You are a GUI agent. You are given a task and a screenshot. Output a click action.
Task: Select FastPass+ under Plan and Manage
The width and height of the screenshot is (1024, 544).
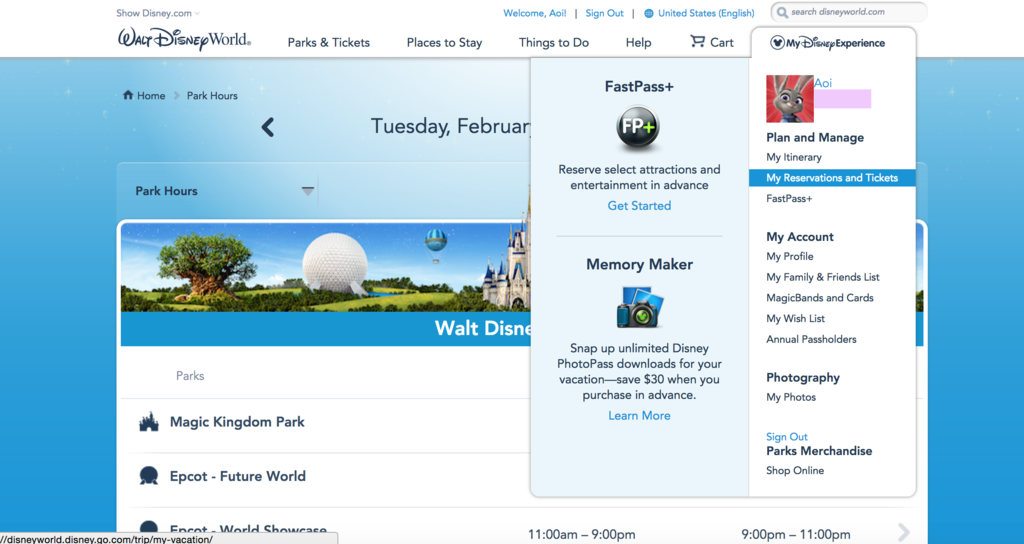pos(790,199)
